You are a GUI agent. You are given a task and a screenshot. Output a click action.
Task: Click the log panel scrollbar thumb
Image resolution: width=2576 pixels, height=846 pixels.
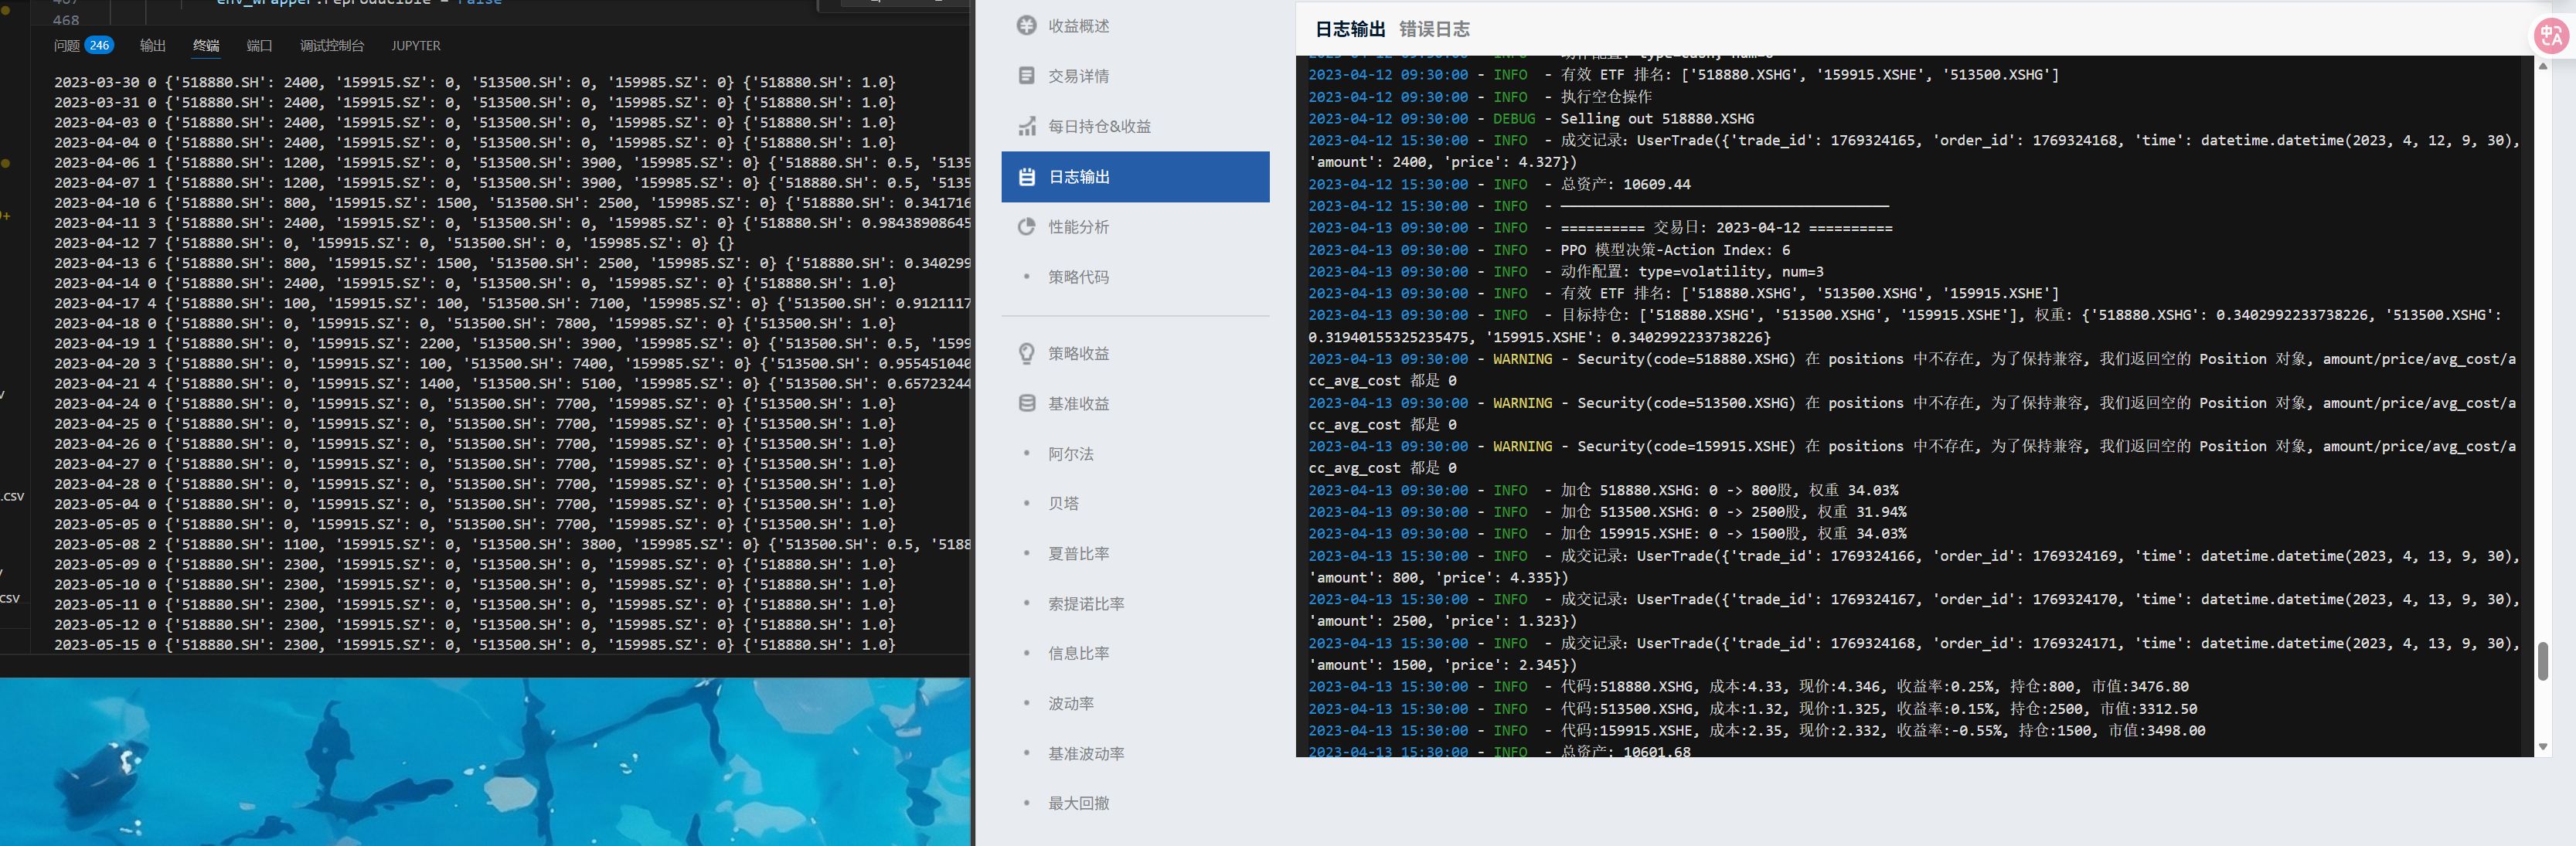tap(2542, 661)
